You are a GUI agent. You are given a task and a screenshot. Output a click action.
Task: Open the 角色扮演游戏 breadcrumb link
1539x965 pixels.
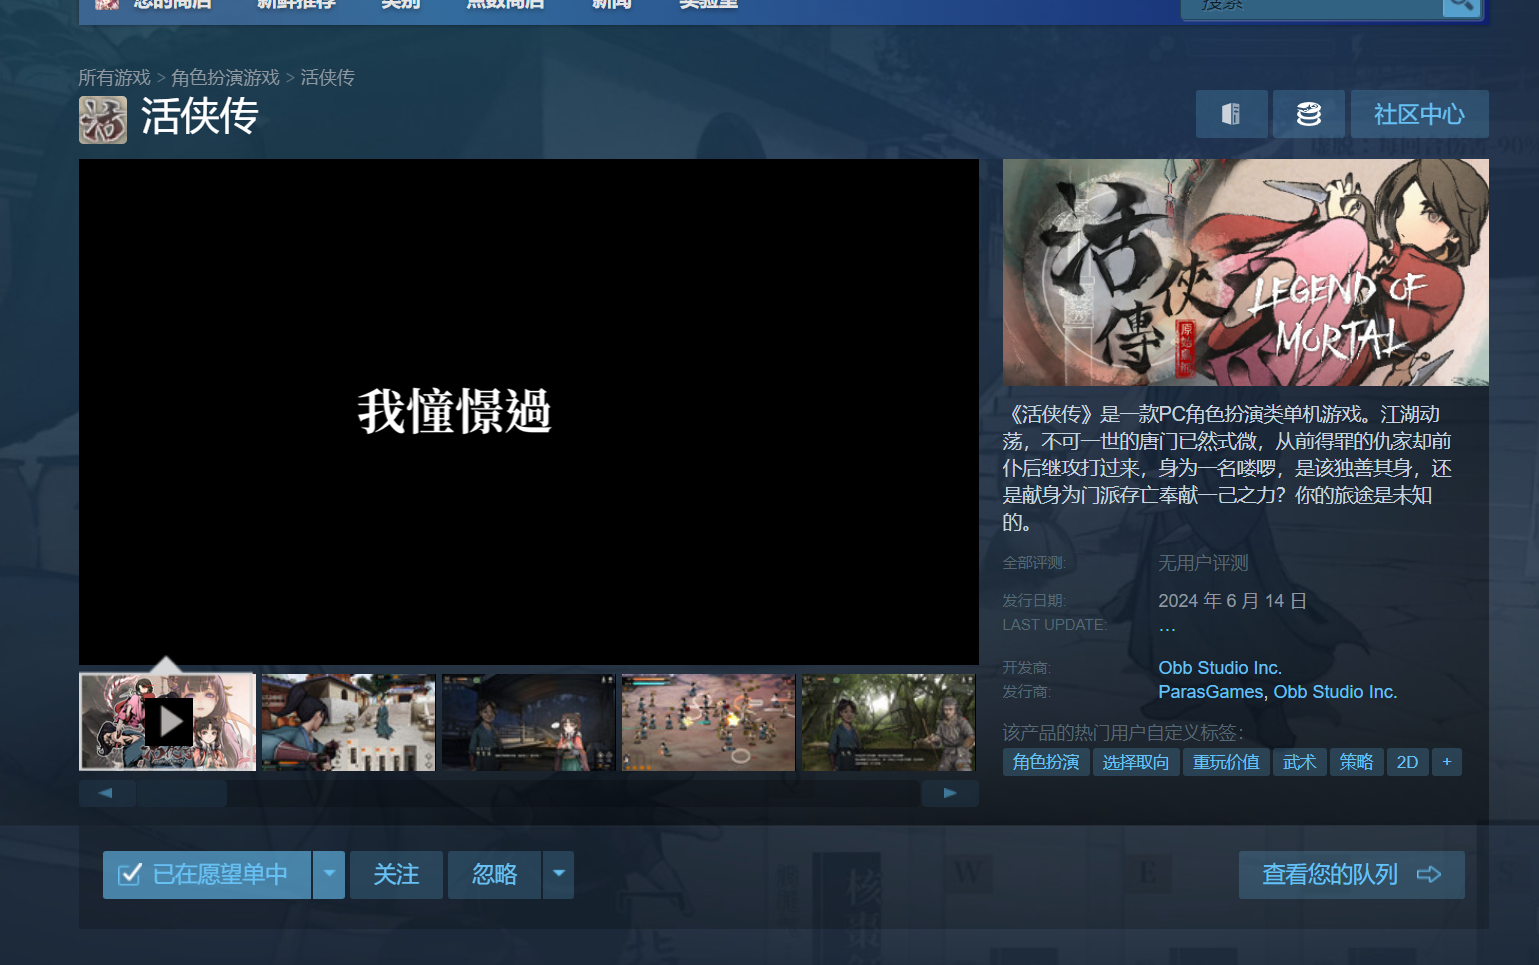point(225,78)
